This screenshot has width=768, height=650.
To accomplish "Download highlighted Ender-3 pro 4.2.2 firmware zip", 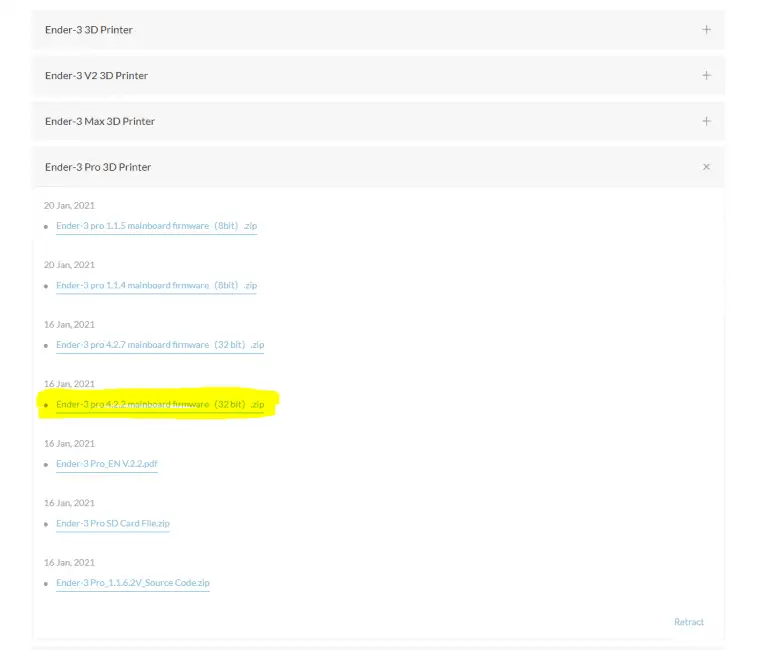I will [x=160, y=405].
